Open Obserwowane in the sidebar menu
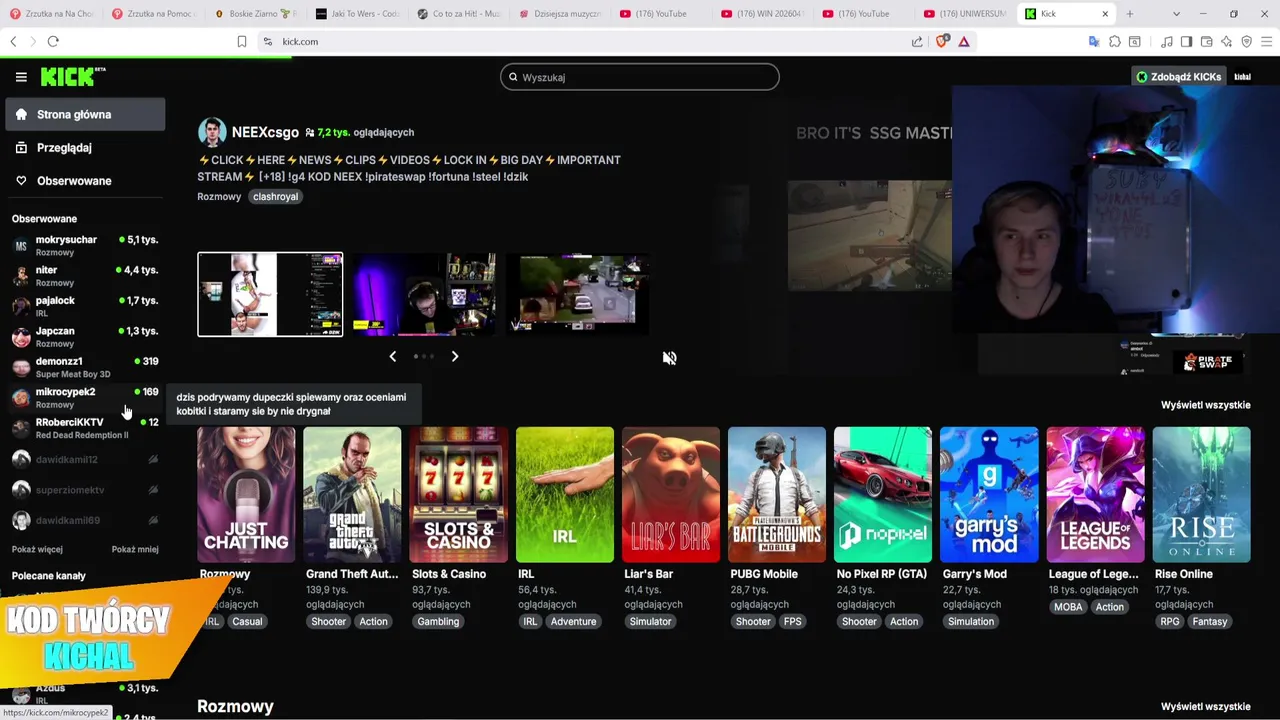Screen dimensions: 1280x720 pos(85,181)
